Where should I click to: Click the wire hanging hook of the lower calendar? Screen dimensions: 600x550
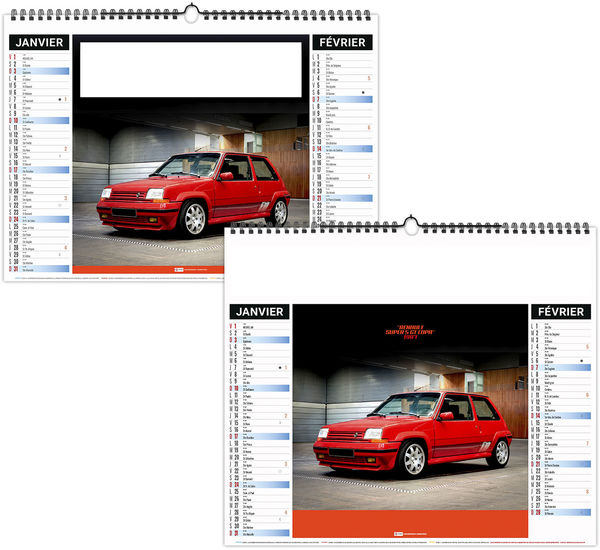pyautogui.click(x=411, y=225)
